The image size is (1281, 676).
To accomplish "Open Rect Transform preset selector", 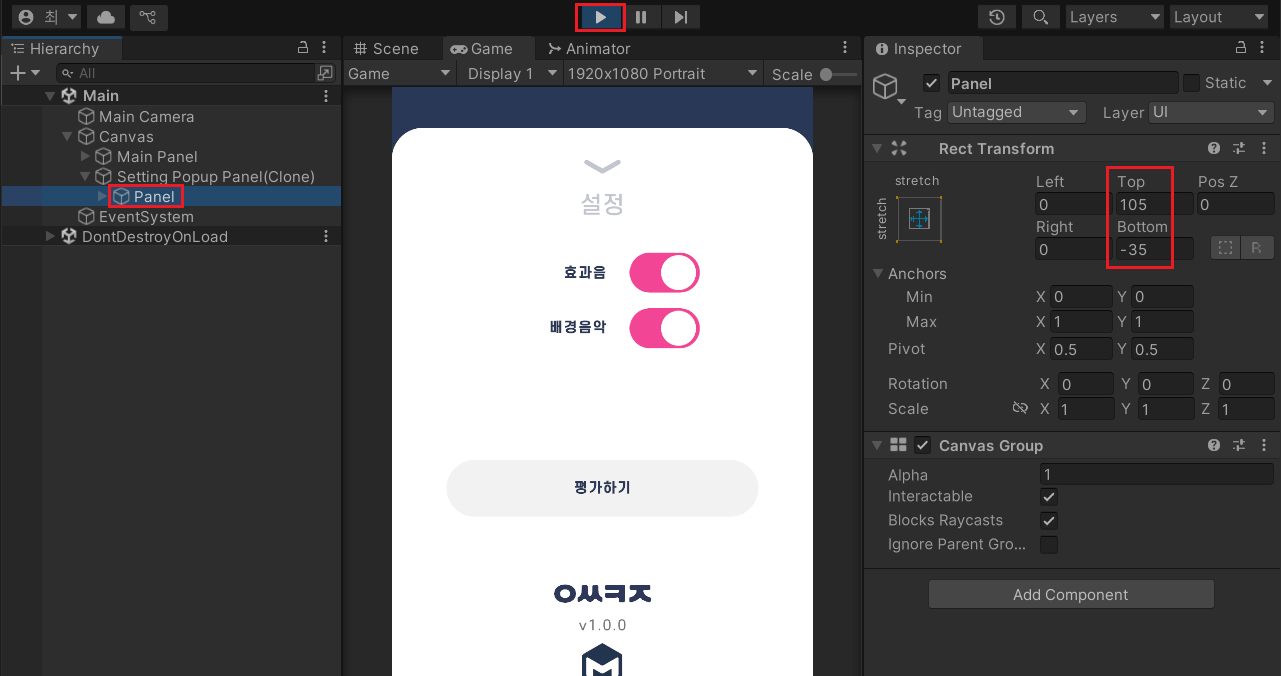I will pyautogui.click(x=1239, y=148).
